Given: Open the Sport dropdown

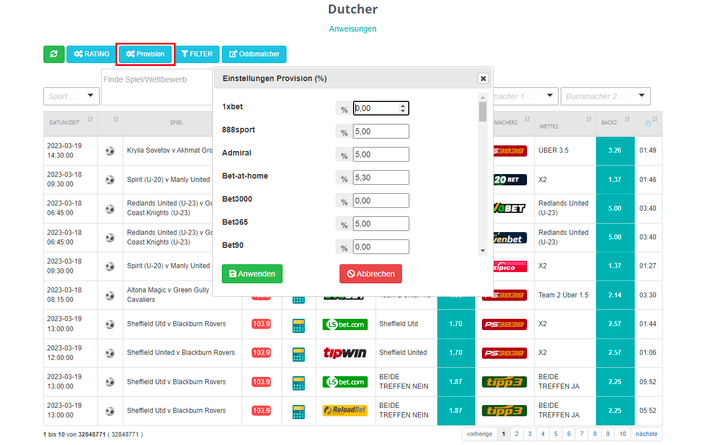Looking at the screenshot, I should 71,96.
